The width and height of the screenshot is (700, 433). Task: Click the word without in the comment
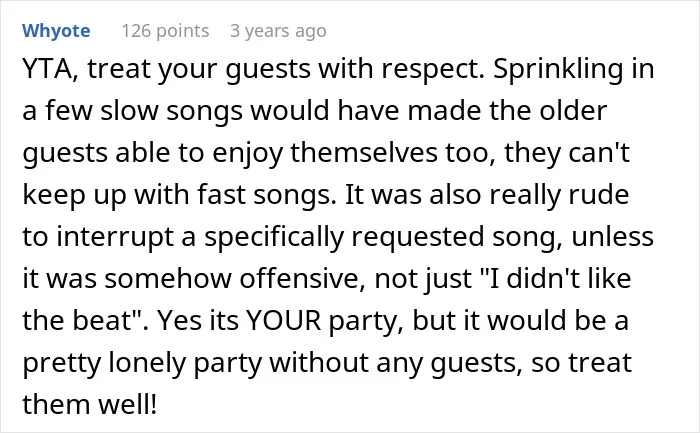319,362
